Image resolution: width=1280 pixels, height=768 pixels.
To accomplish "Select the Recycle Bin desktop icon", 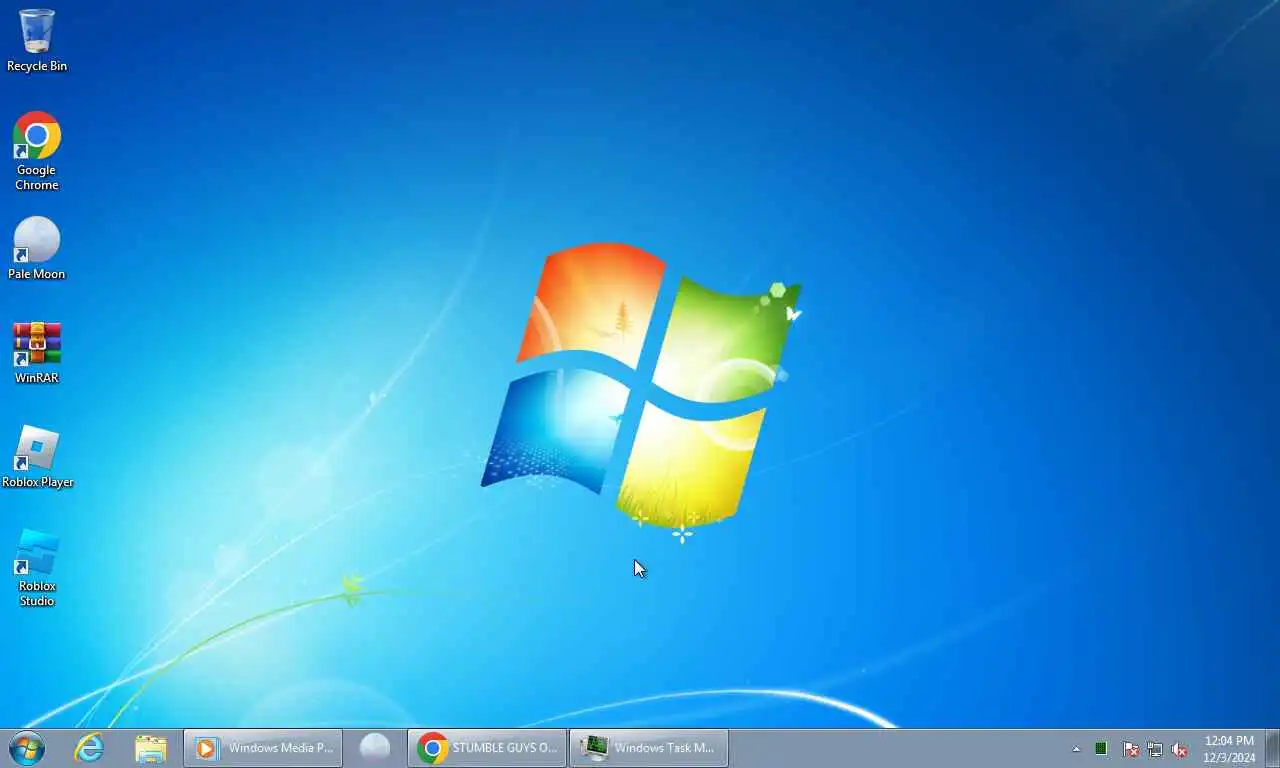I will coord(37,41).
